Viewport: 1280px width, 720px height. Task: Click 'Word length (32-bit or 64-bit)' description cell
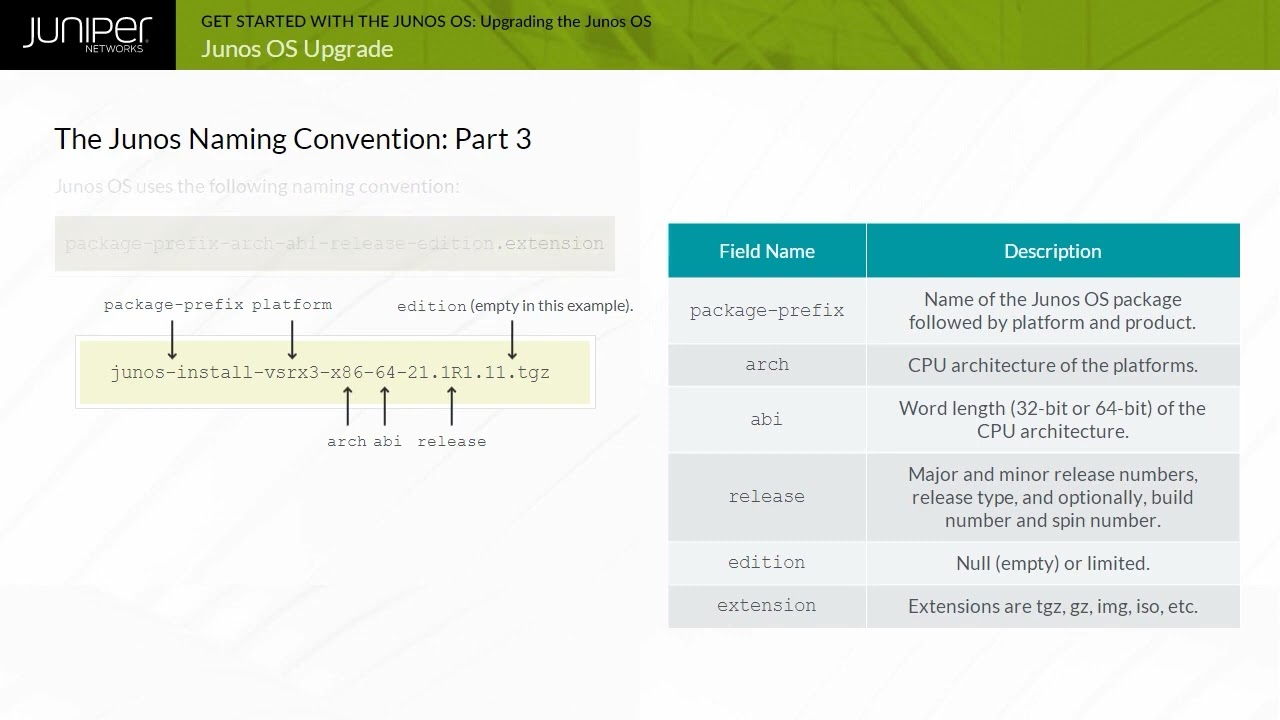click(1053, 419)
